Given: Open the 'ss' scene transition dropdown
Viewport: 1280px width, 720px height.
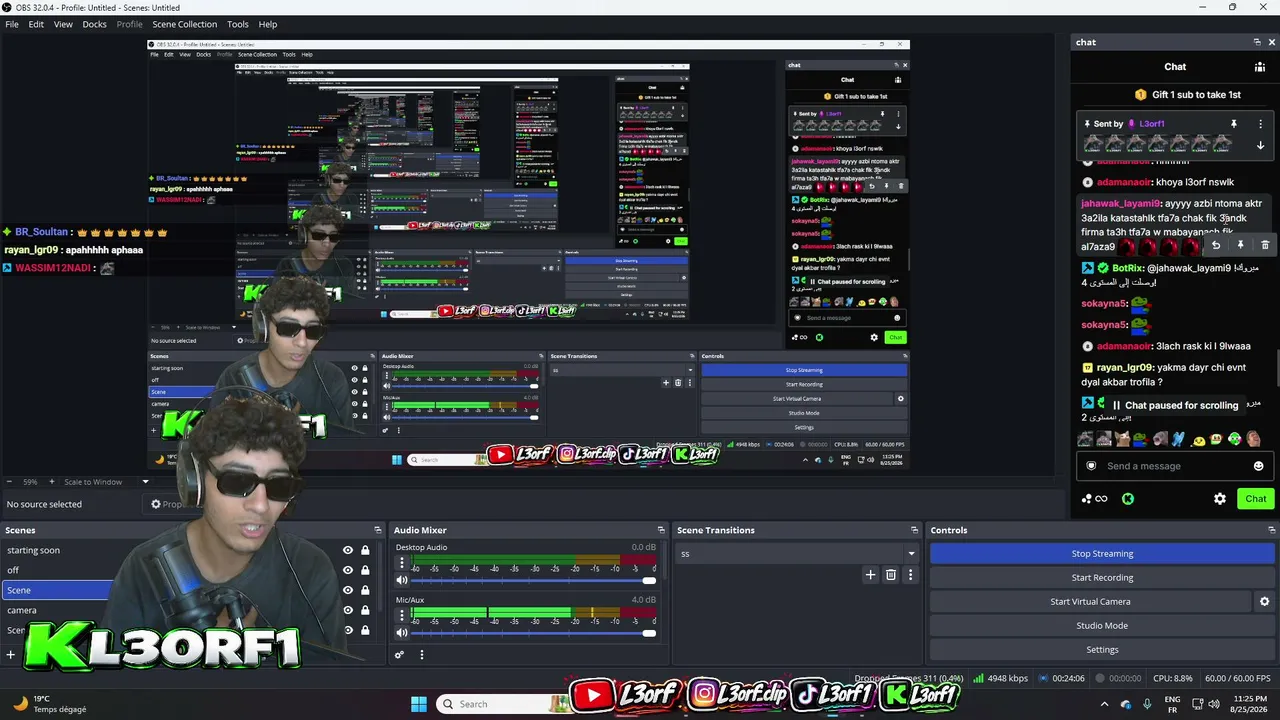Looking at the screenshot, I should [x=797, y=553].
